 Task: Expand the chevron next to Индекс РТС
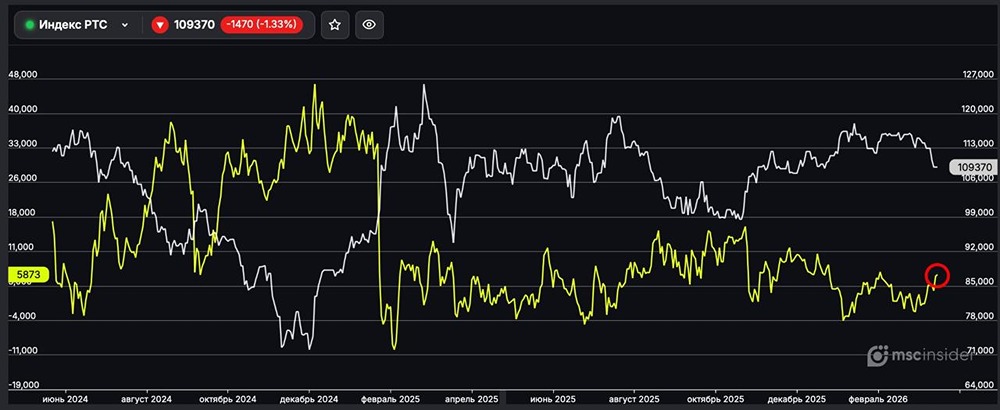click(125, 25)
